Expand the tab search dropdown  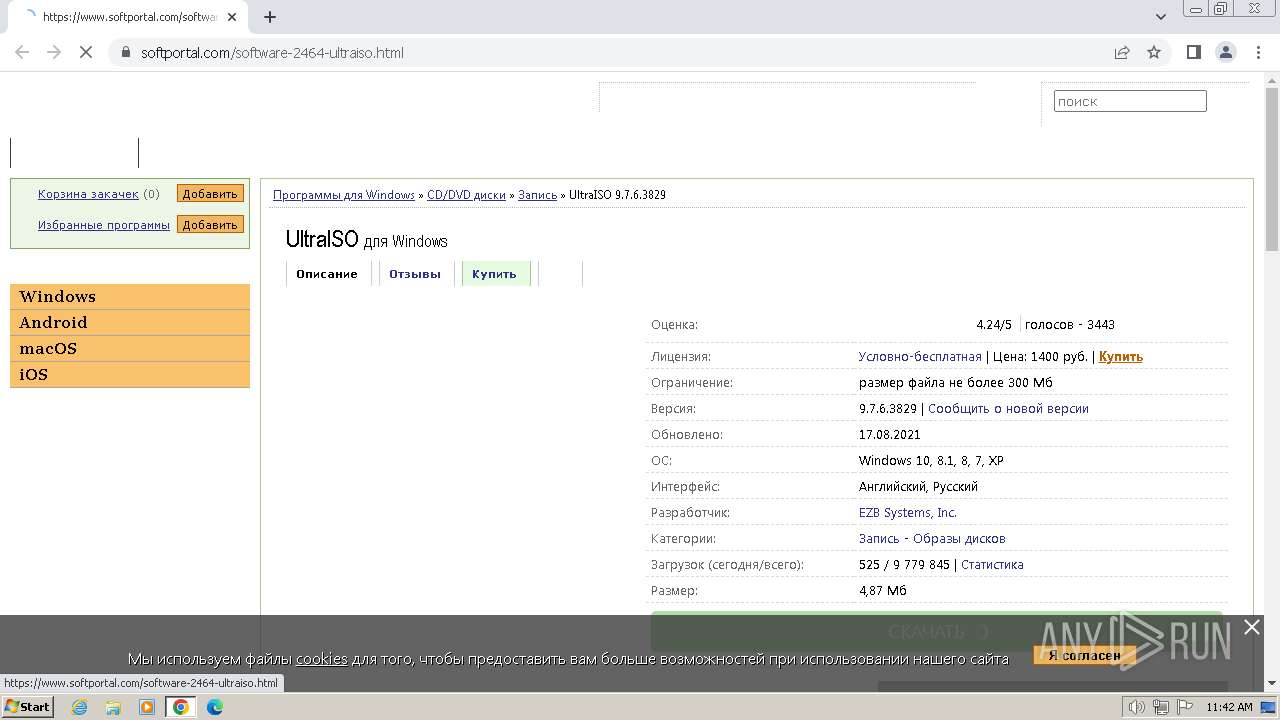pyautogui.click(x=1161, y=17)
